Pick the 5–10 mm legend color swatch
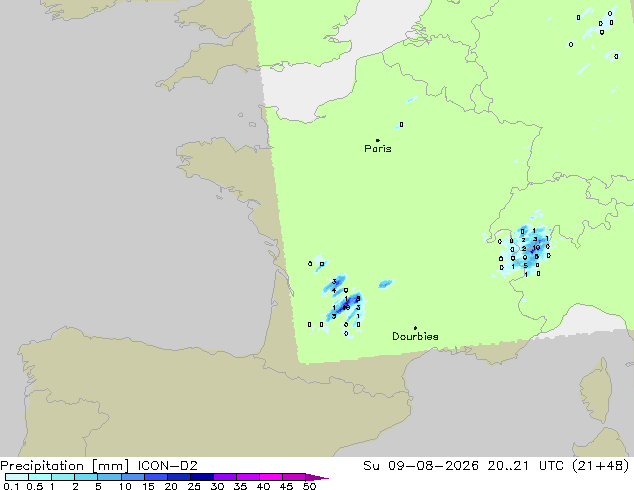 click(x=109, y=477)
